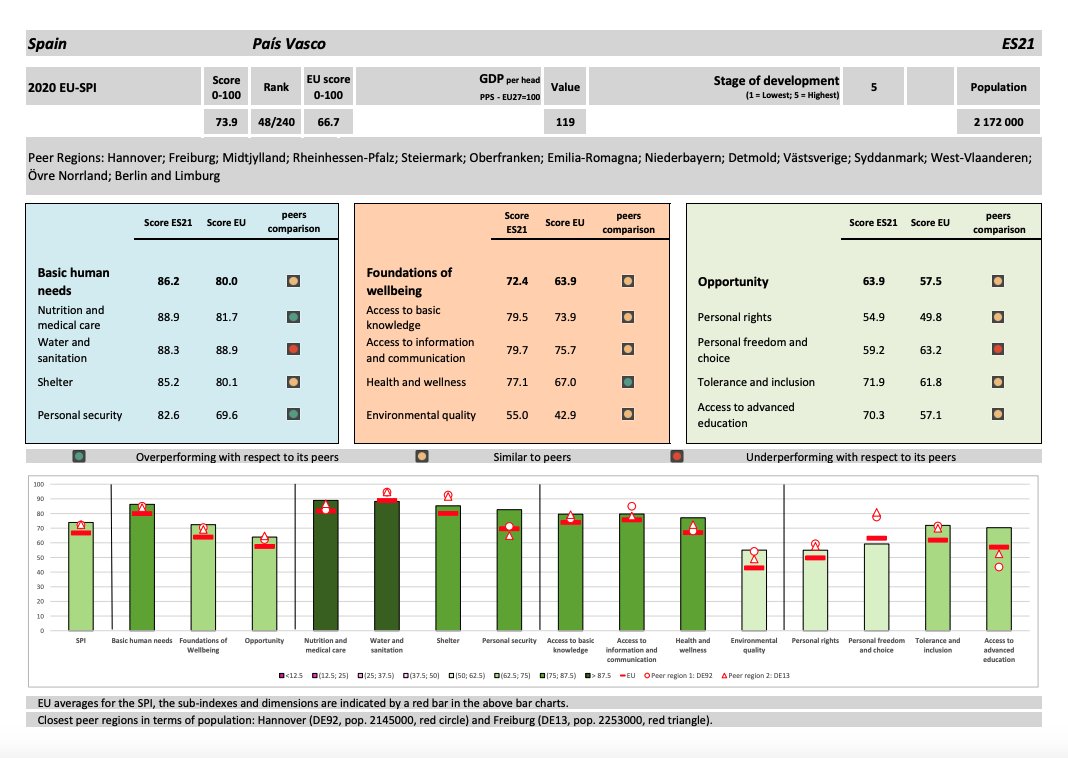Click the Personal freedom and choice chart bar
Screen dimensions: 1068x758
[x=877, y=587]
